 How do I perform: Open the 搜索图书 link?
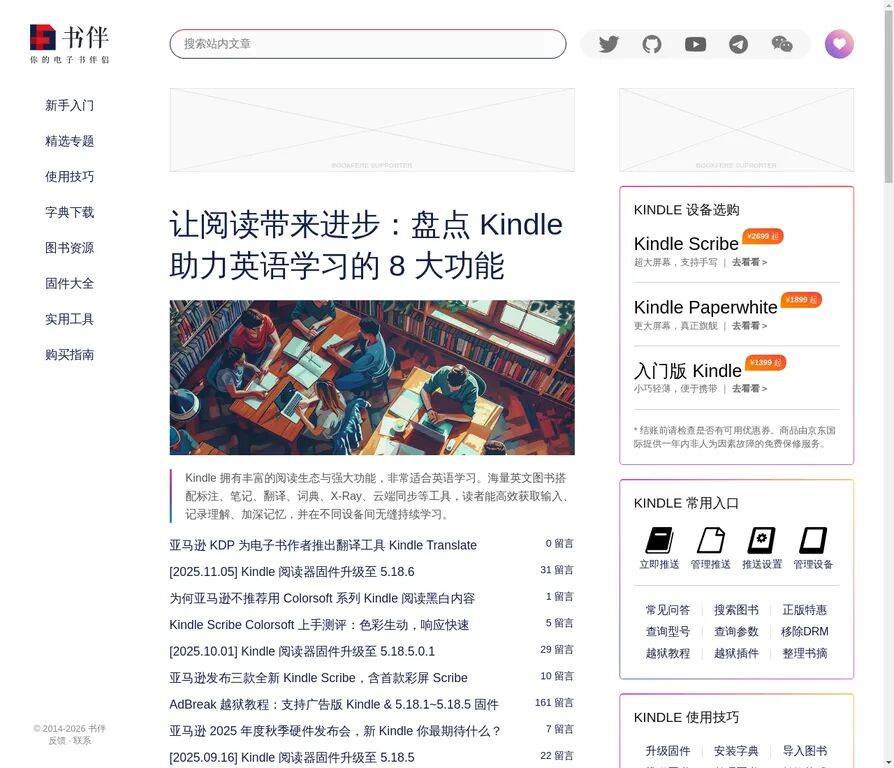pos(736,610)
